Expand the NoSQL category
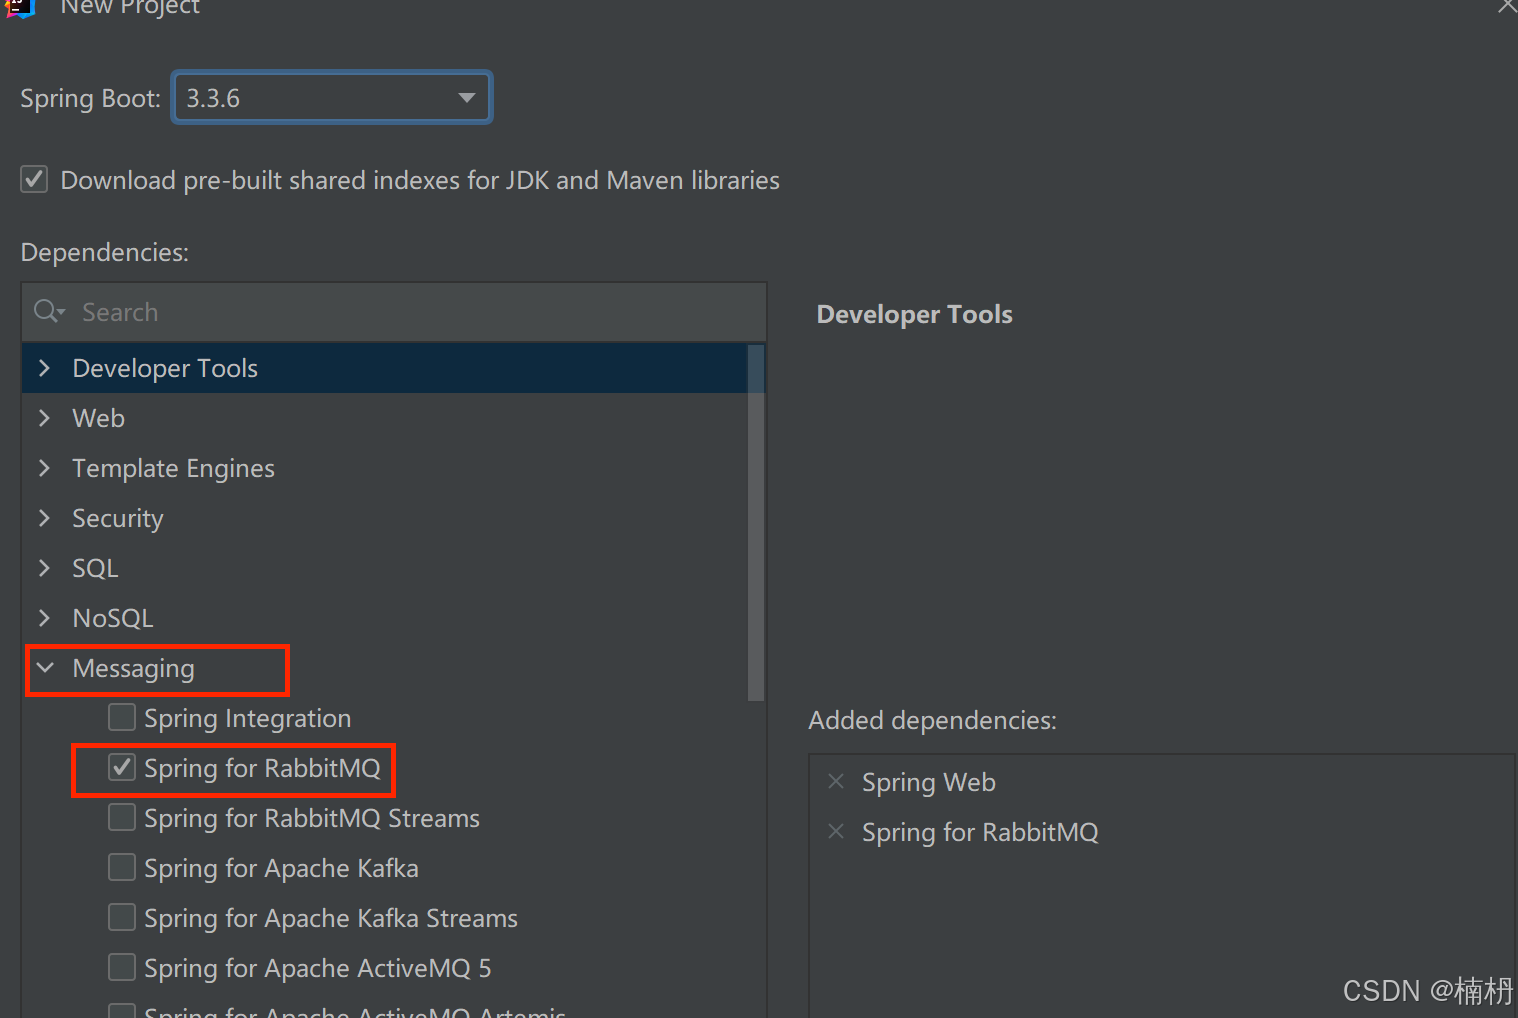Viewport: 1518px width, 1018px height. pos(44,618)
